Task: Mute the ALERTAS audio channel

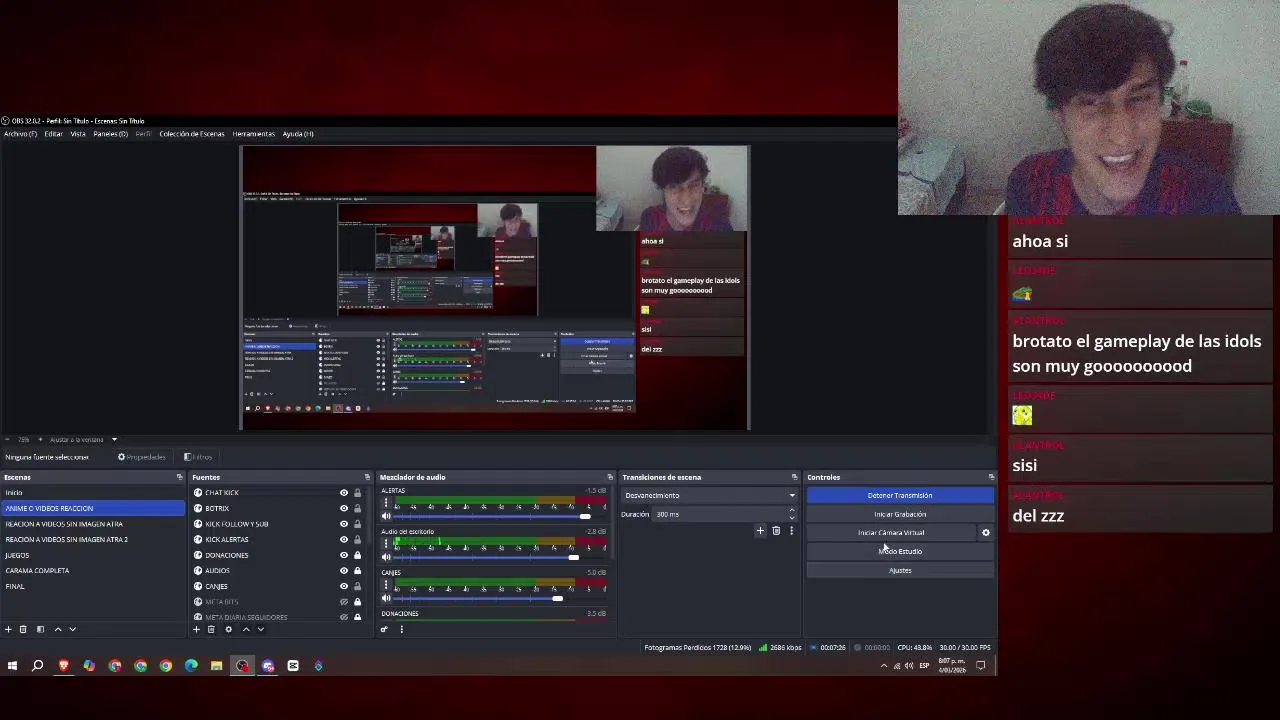Action: pyautogui.click(x=386, y=516)
